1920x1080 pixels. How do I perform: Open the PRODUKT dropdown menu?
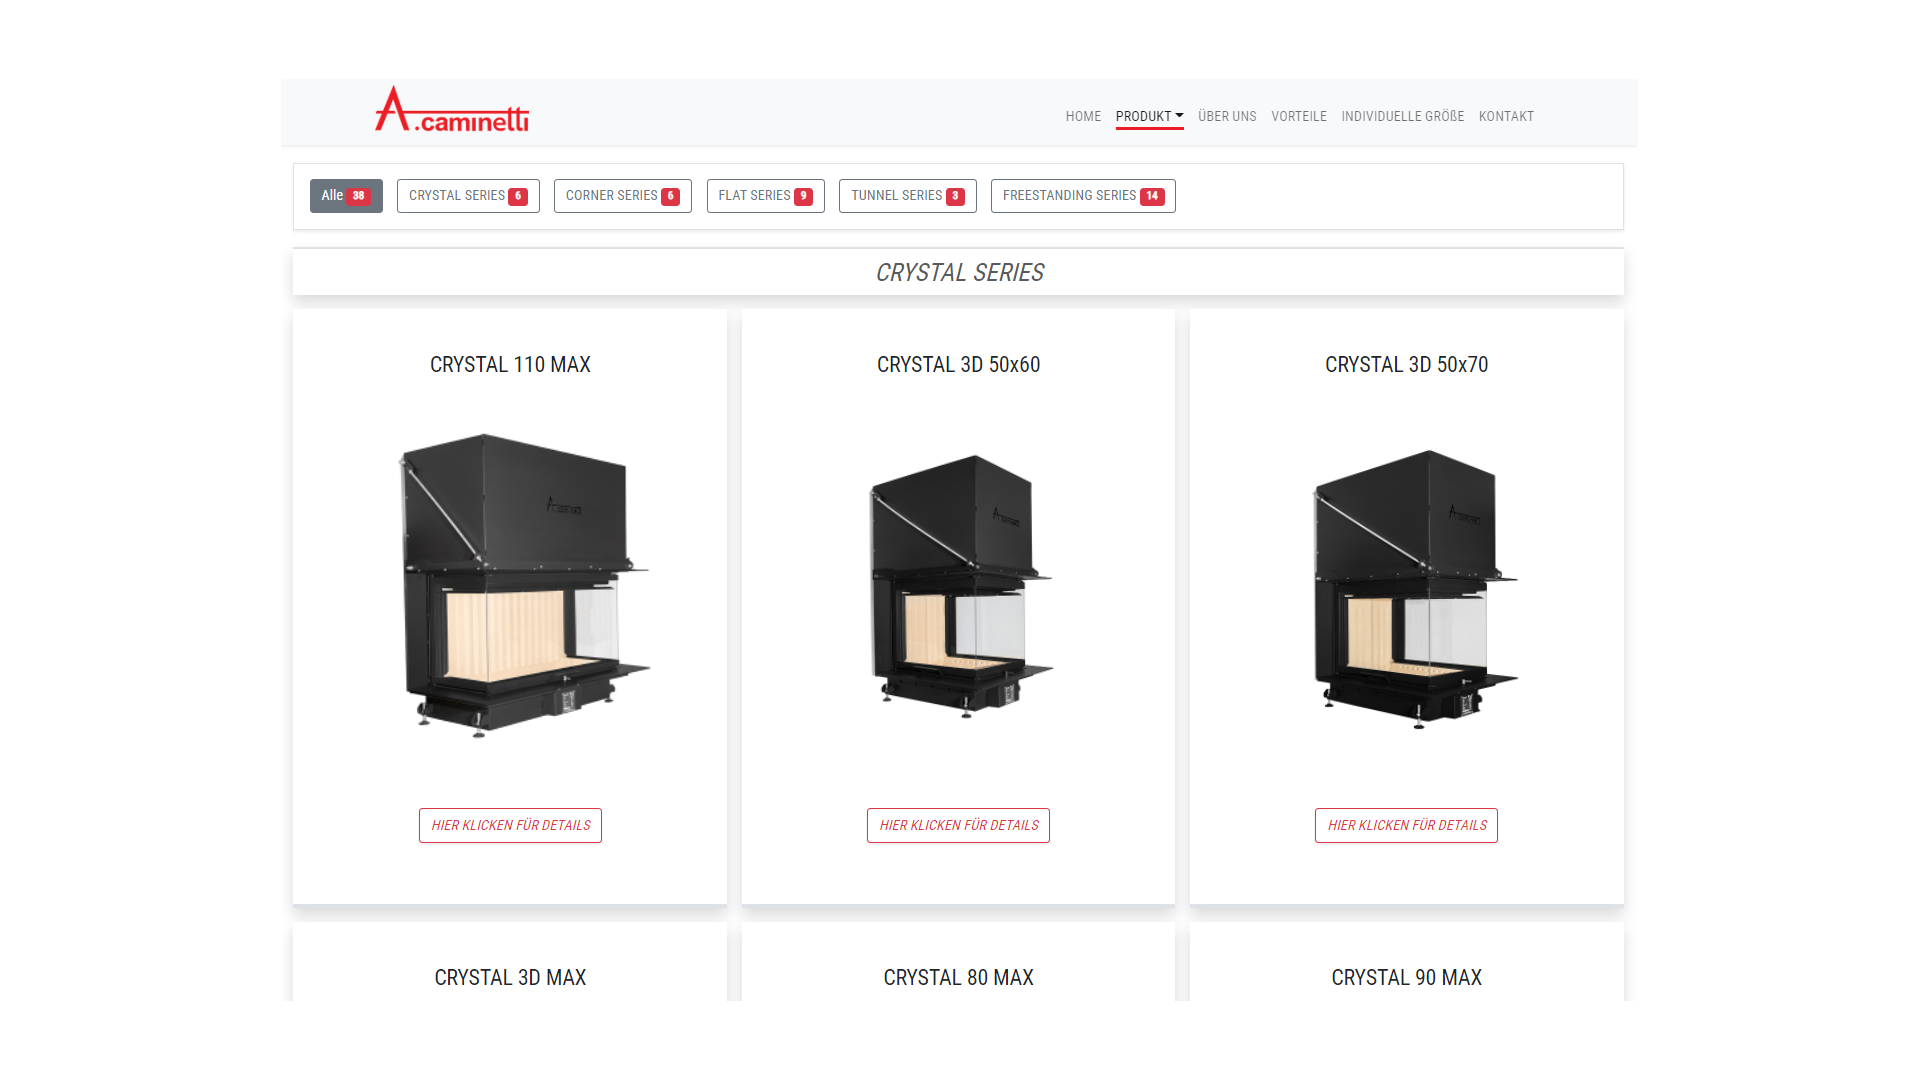click(1149, 117)
